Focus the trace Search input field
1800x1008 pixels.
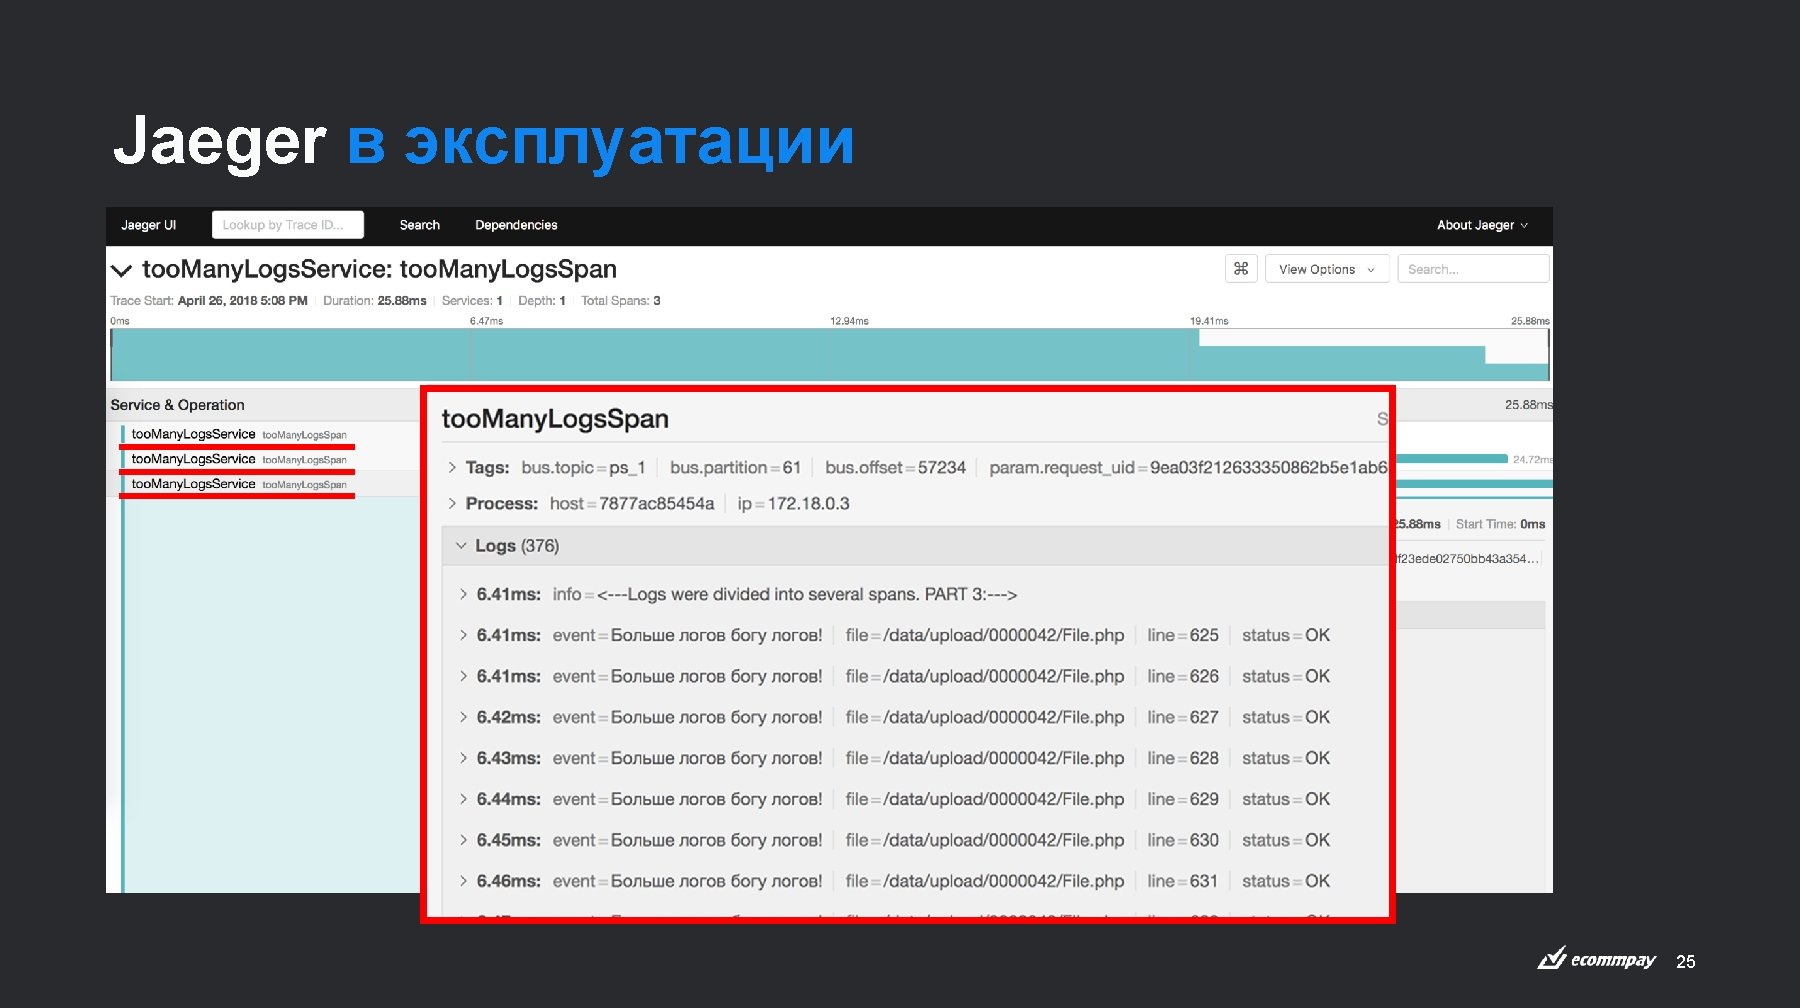click(1473, 269)
